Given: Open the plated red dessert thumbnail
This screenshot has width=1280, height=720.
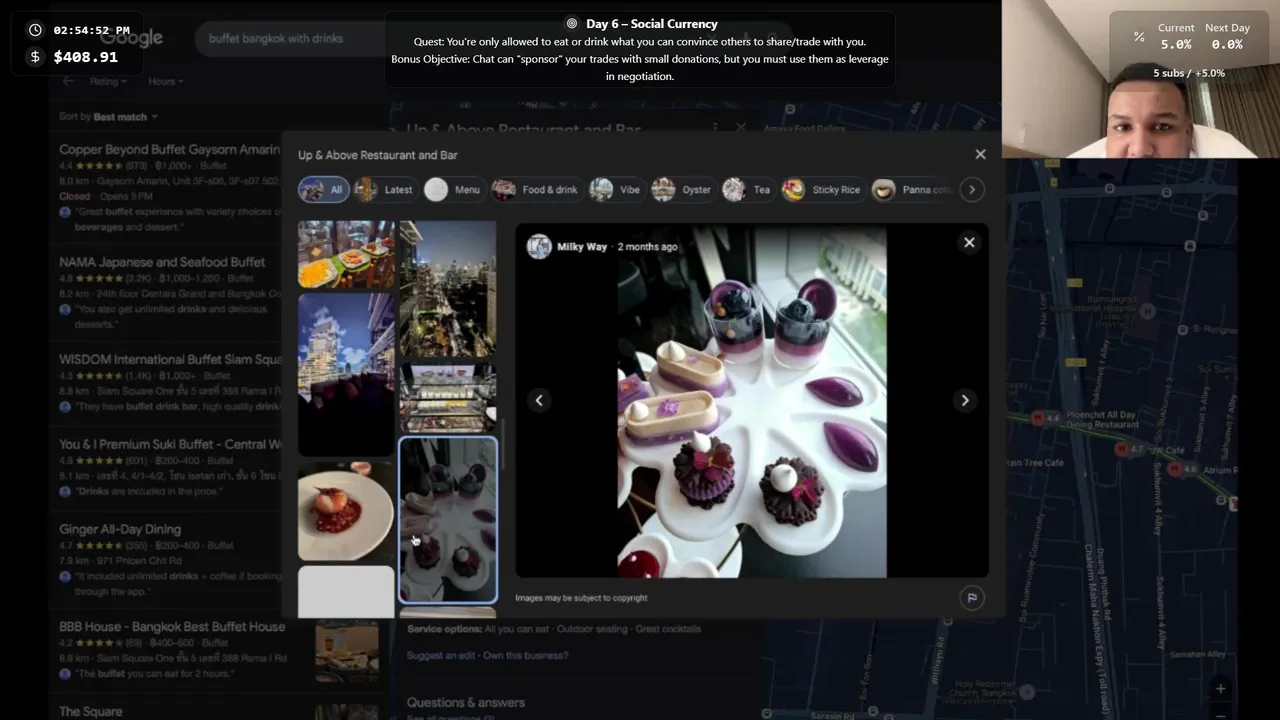Looking at the screenshot, I should [346, 511].
